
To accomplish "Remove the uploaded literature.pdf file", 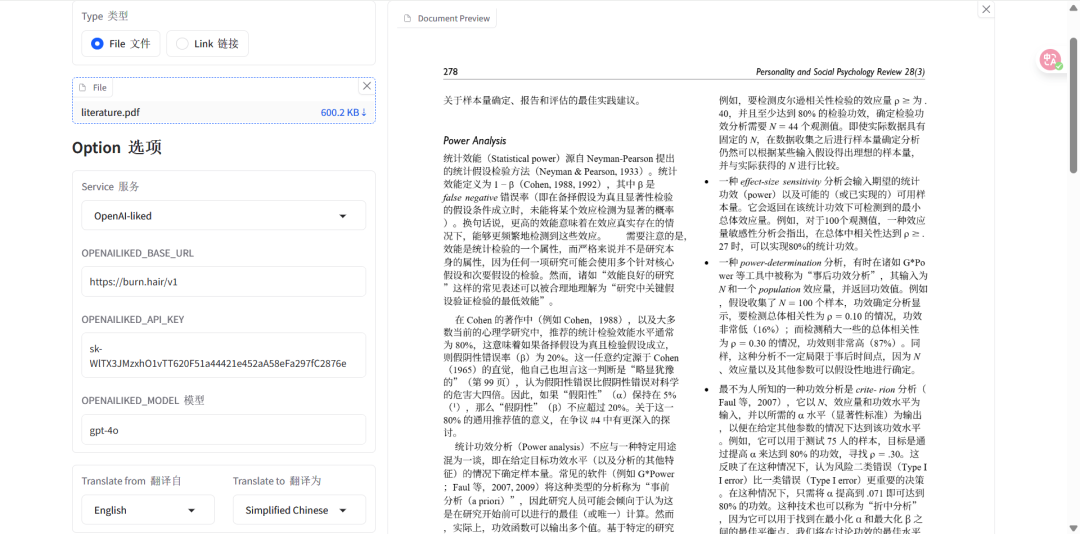I will 367,87.
